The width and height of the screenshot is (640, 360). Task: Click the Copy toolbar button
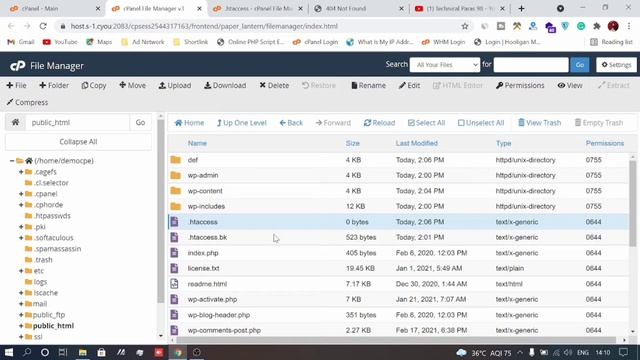tap(94, 85)
